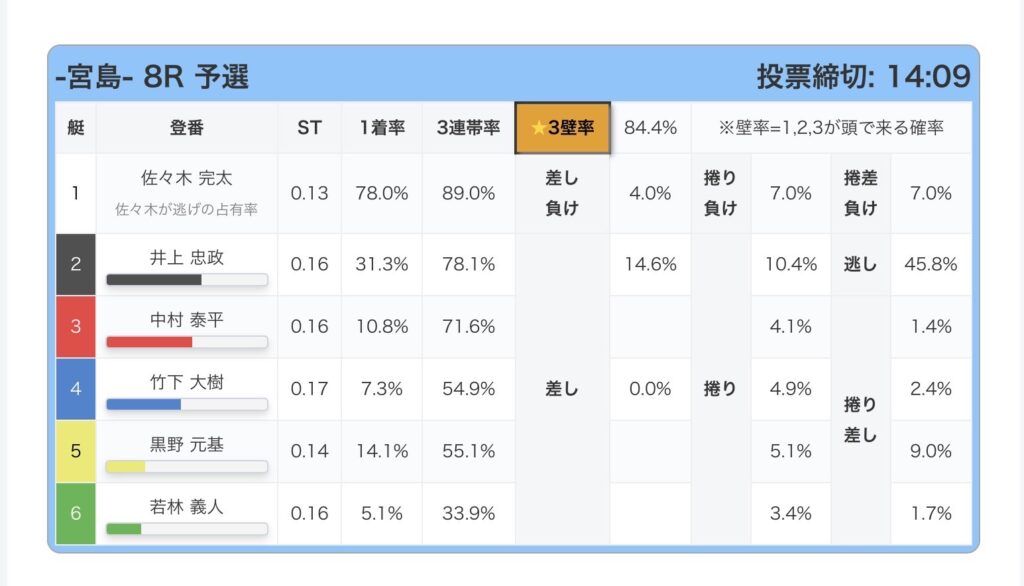Click the 登番 column header
This screenshot has width=1024, height=586.
pos(187,128)
